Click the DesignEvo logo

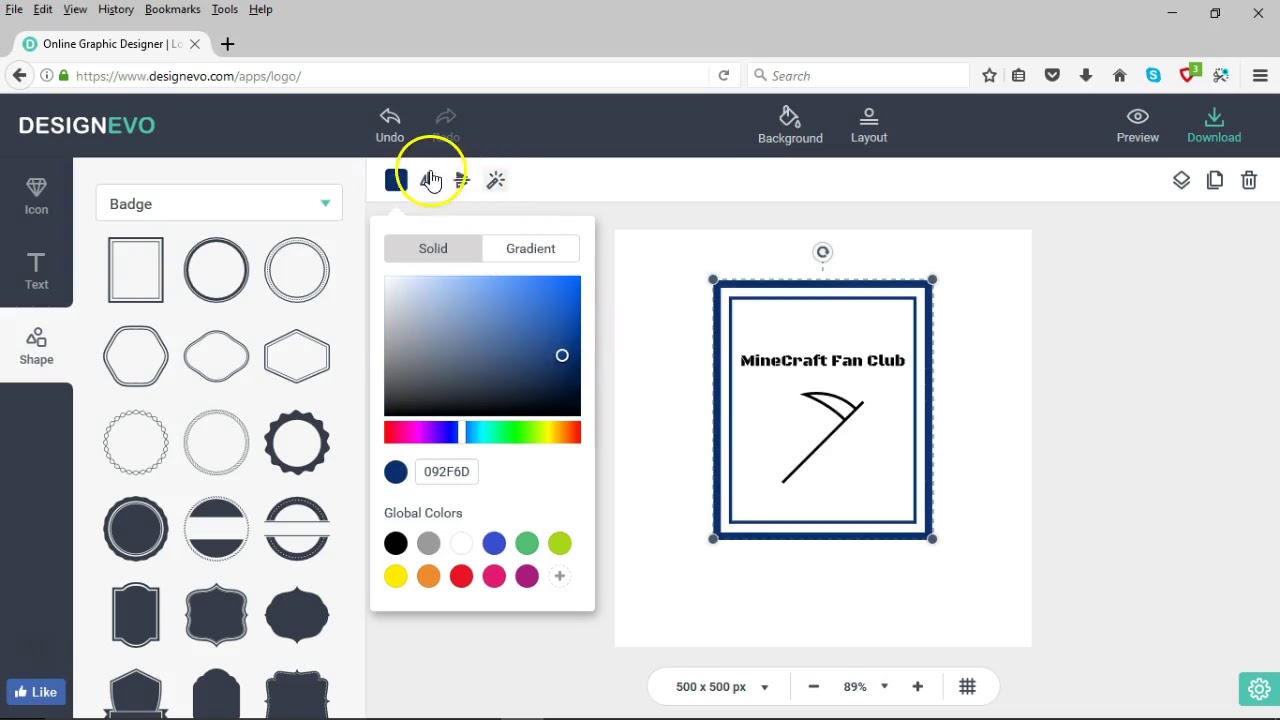87,126
